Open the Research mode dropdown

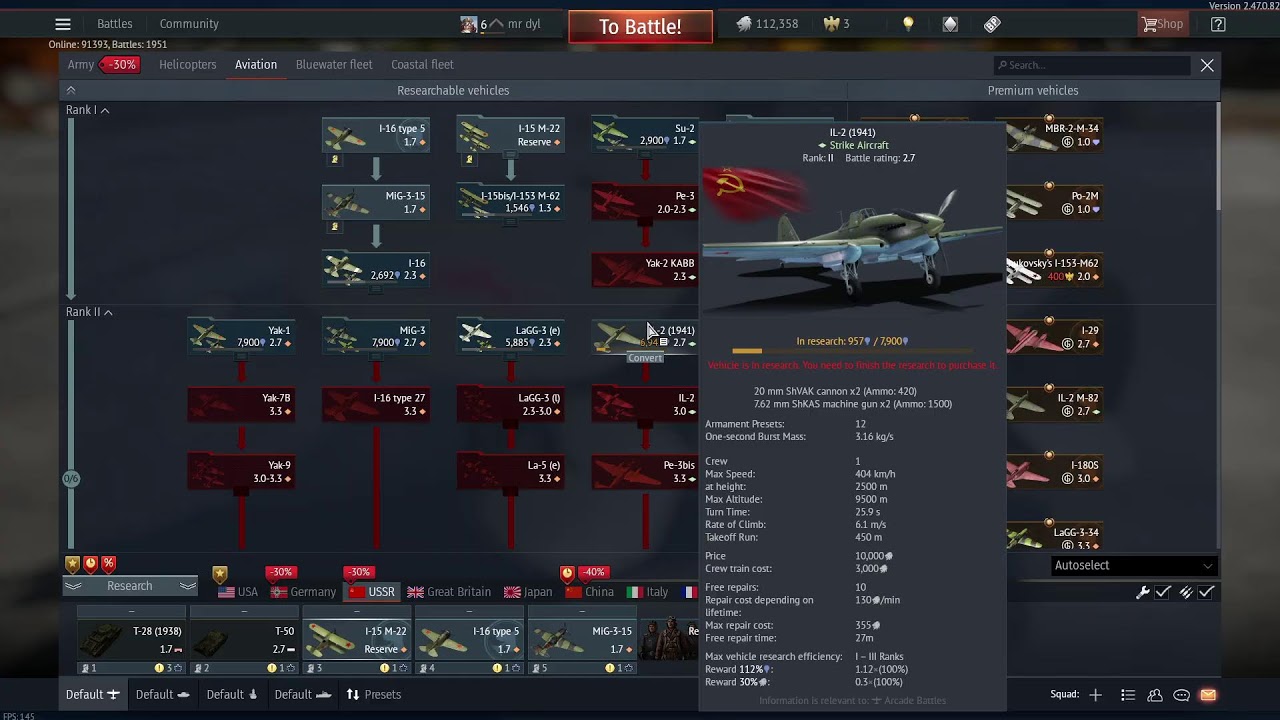[130, 586]
